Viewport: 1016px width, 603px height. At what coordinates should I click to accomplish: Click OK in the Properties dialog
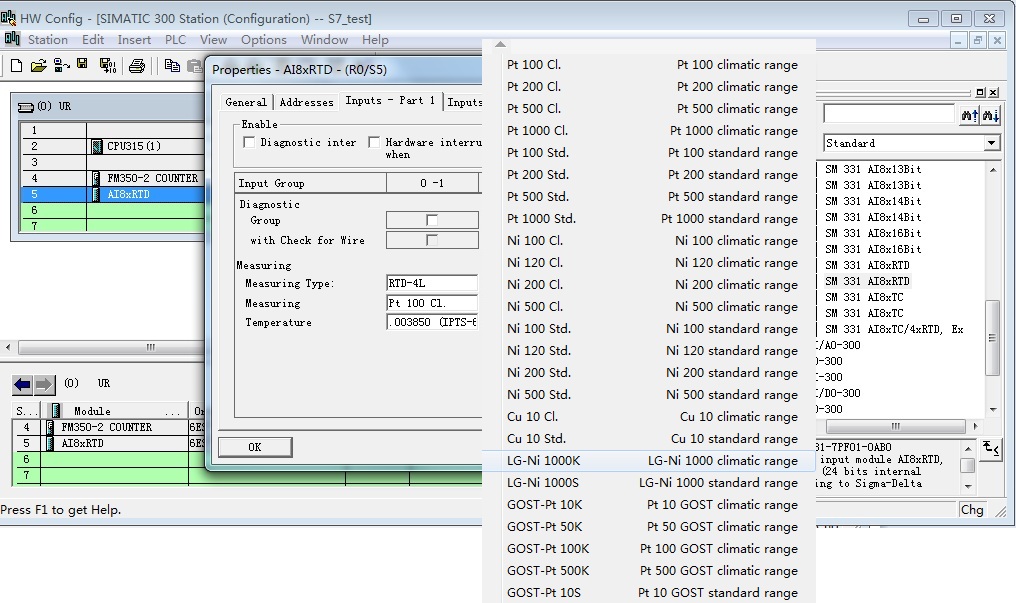[255, 447]
